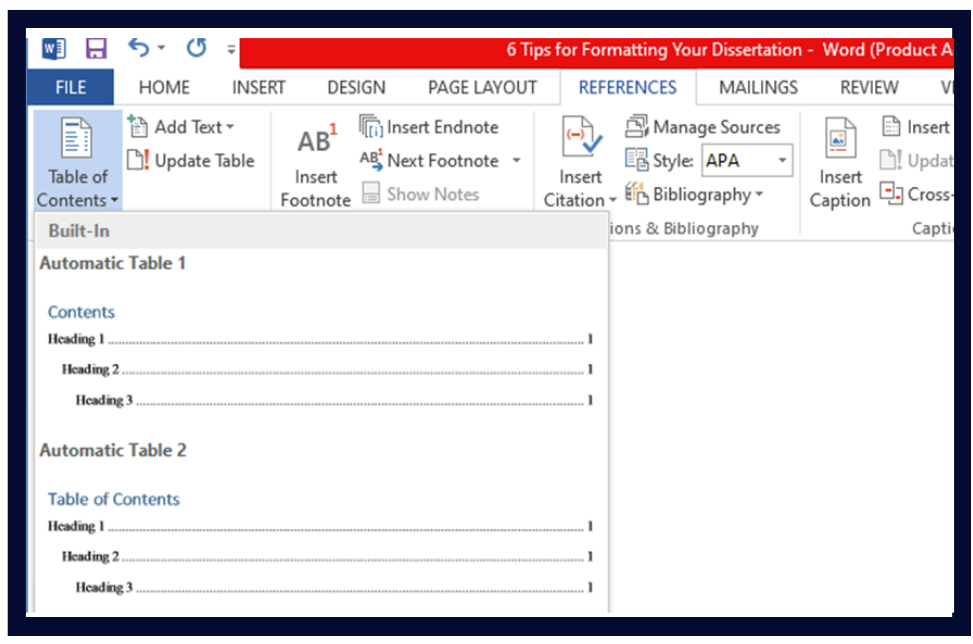Click Manage Sources in the ribbon
The height and width of the screenshot is (644, 973).
(703, 127)
